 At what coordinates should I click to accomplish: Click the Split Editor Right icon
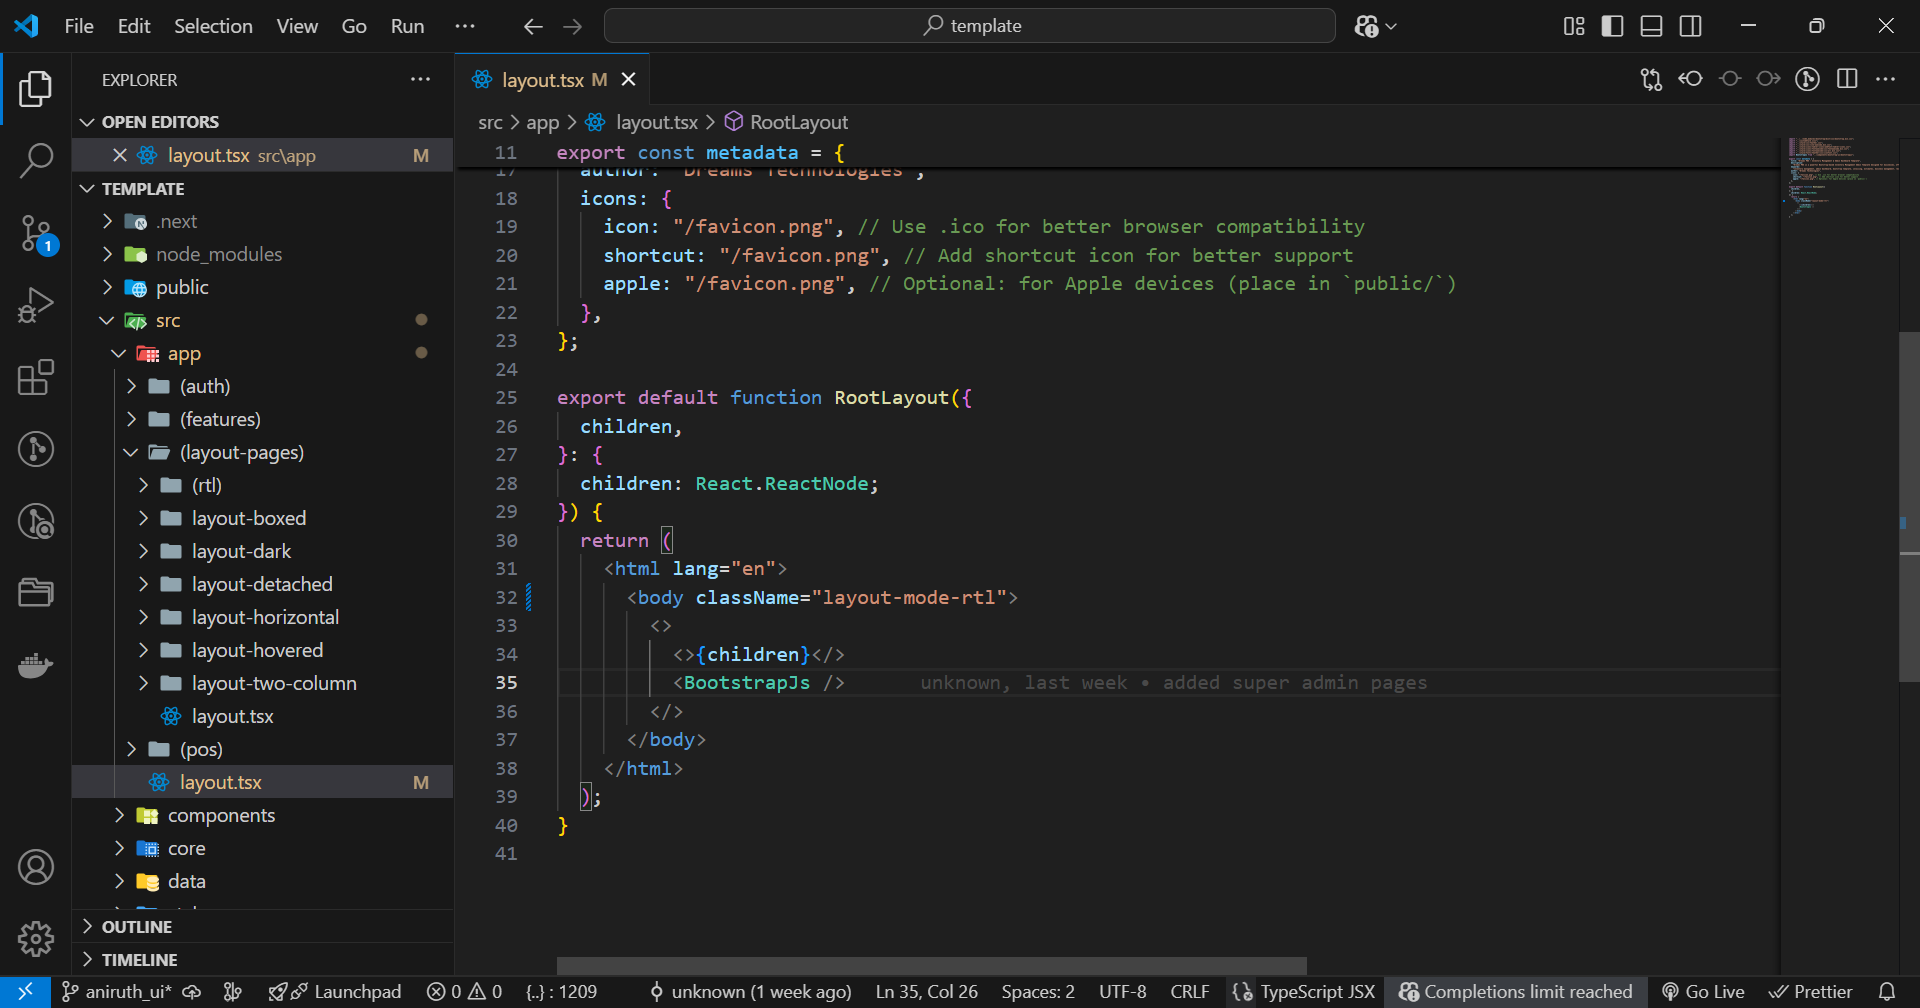(x=1847, y=79)
